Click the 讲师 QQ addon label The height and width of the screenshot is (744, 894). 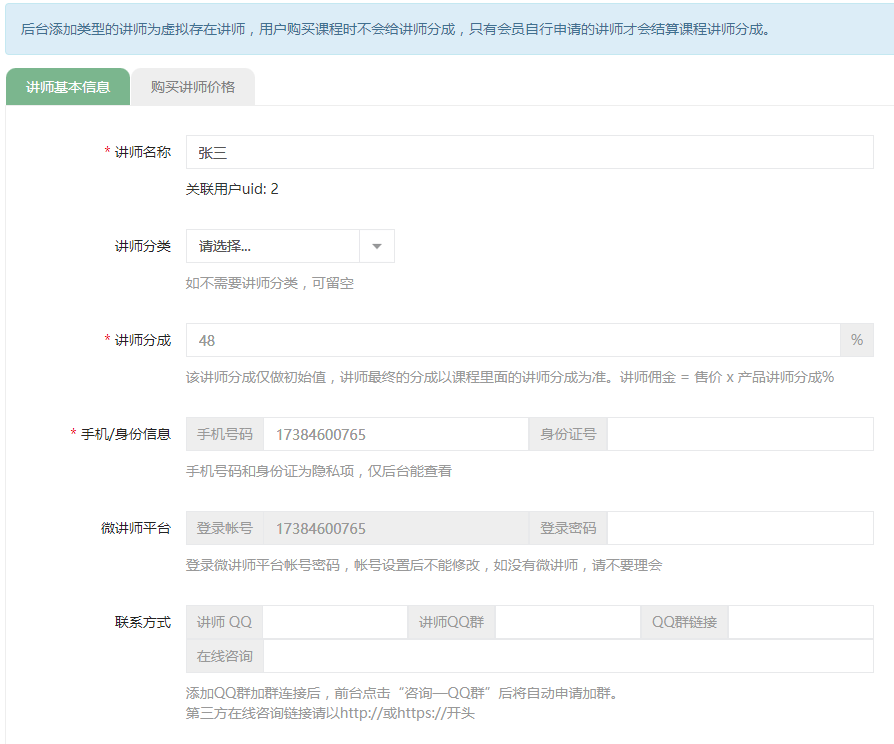[x=224, y=622]
